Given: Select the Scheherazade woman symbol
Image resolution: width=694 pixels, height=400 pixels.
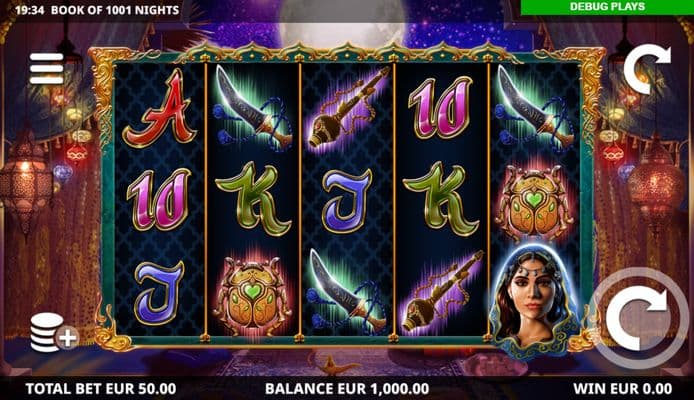Looking at the screenshot, I should pyautogui.click(x=535, y=301).
